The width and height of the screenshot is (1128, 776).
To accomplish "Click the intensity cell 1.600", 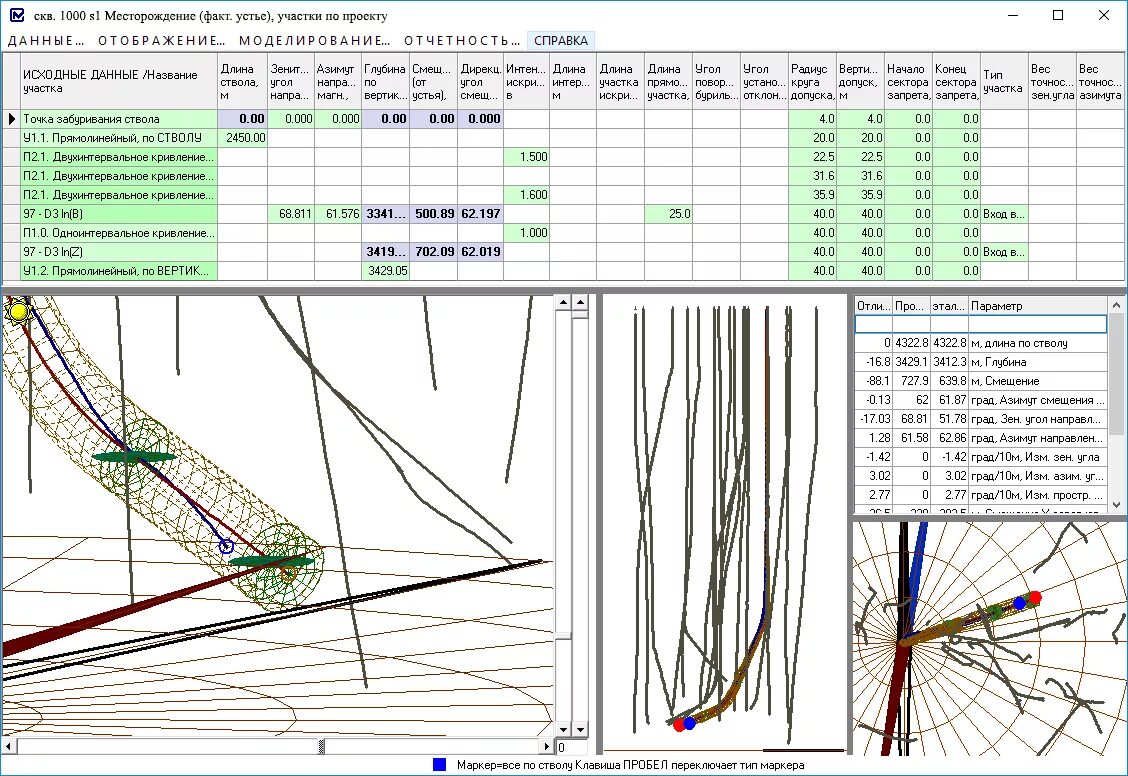I will (x=527, y=195).
